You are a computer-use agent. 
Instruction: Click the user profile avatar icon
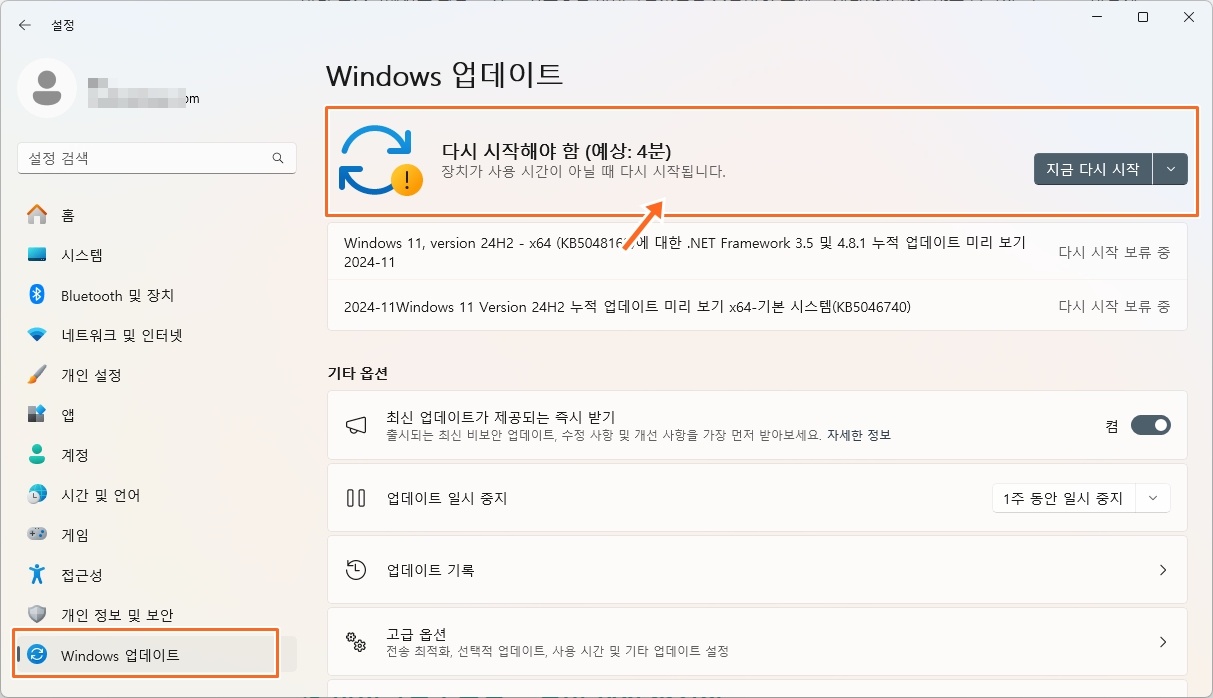coord(46,88)
